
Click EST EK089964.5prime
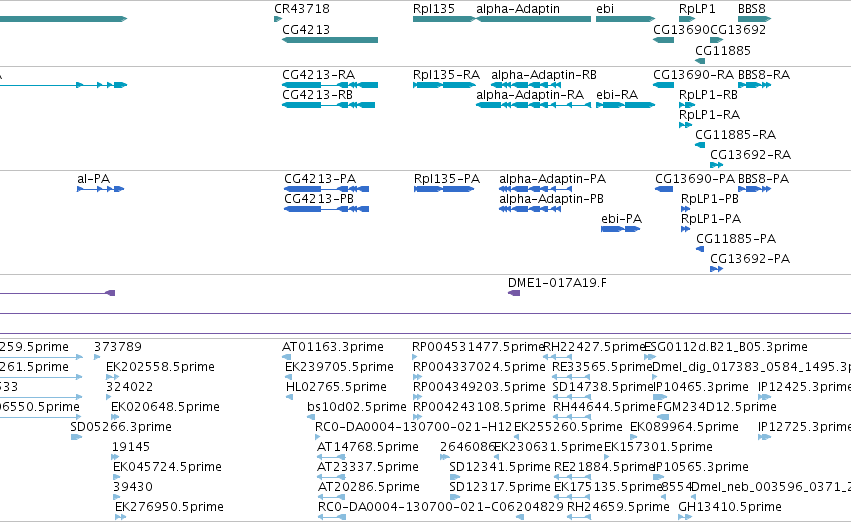coord(684,427)
